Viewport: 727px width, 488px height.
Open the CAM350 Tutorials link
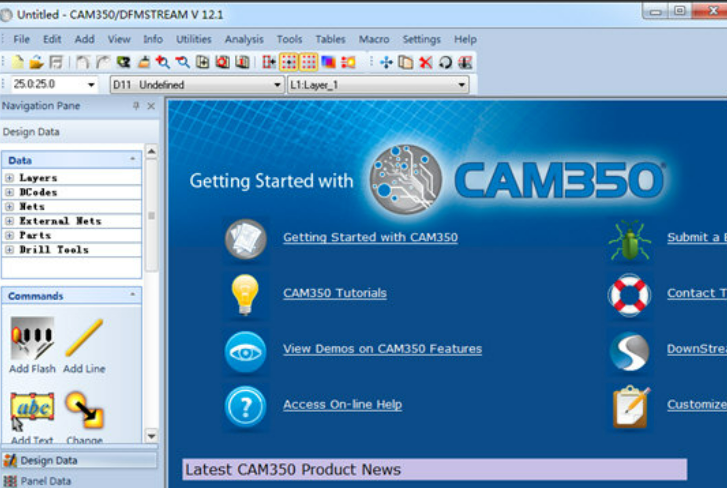click(x=335, y=293)
